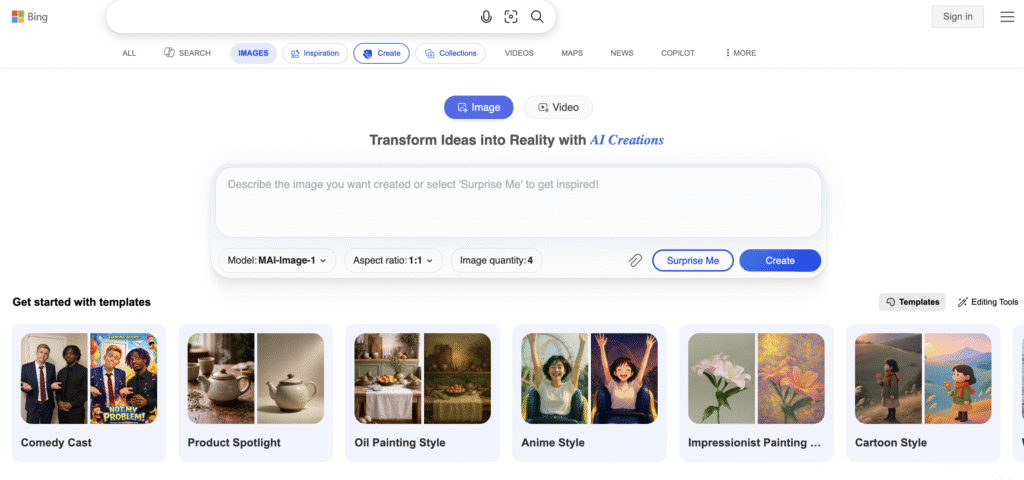This screenshot has height=480, width=1024.
Task: Select the Product Spotlight template
Action: (256, 392)
